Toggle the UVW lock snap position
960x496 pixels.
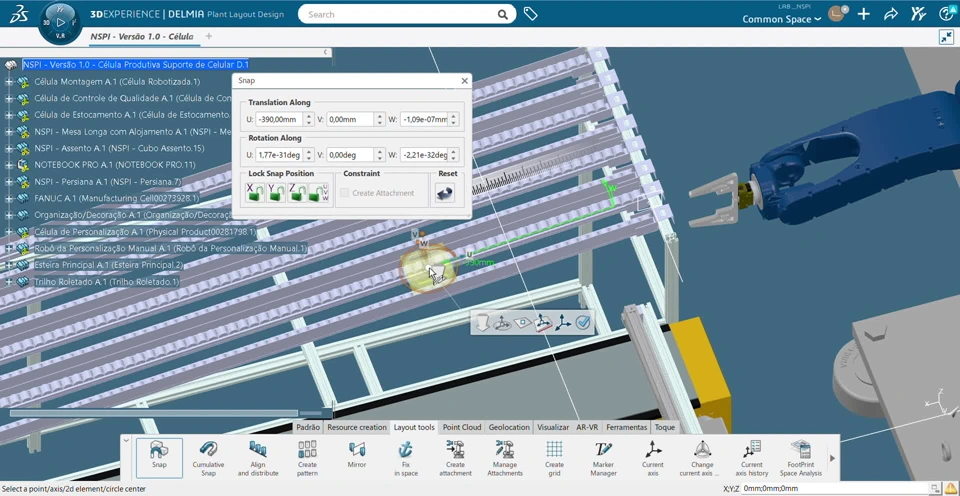(x=320, y=193)
